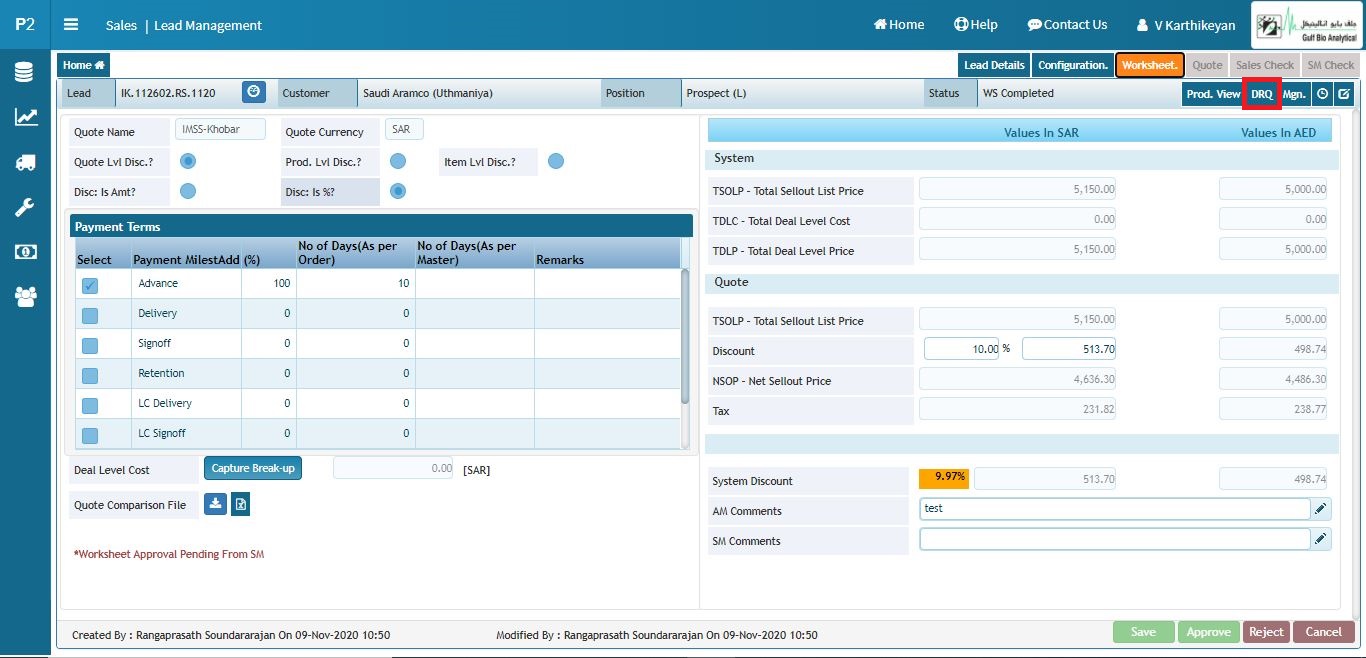Click the Excel icon for quote comparison
This screenshot has height=658, width=1366.
(240, 505)
